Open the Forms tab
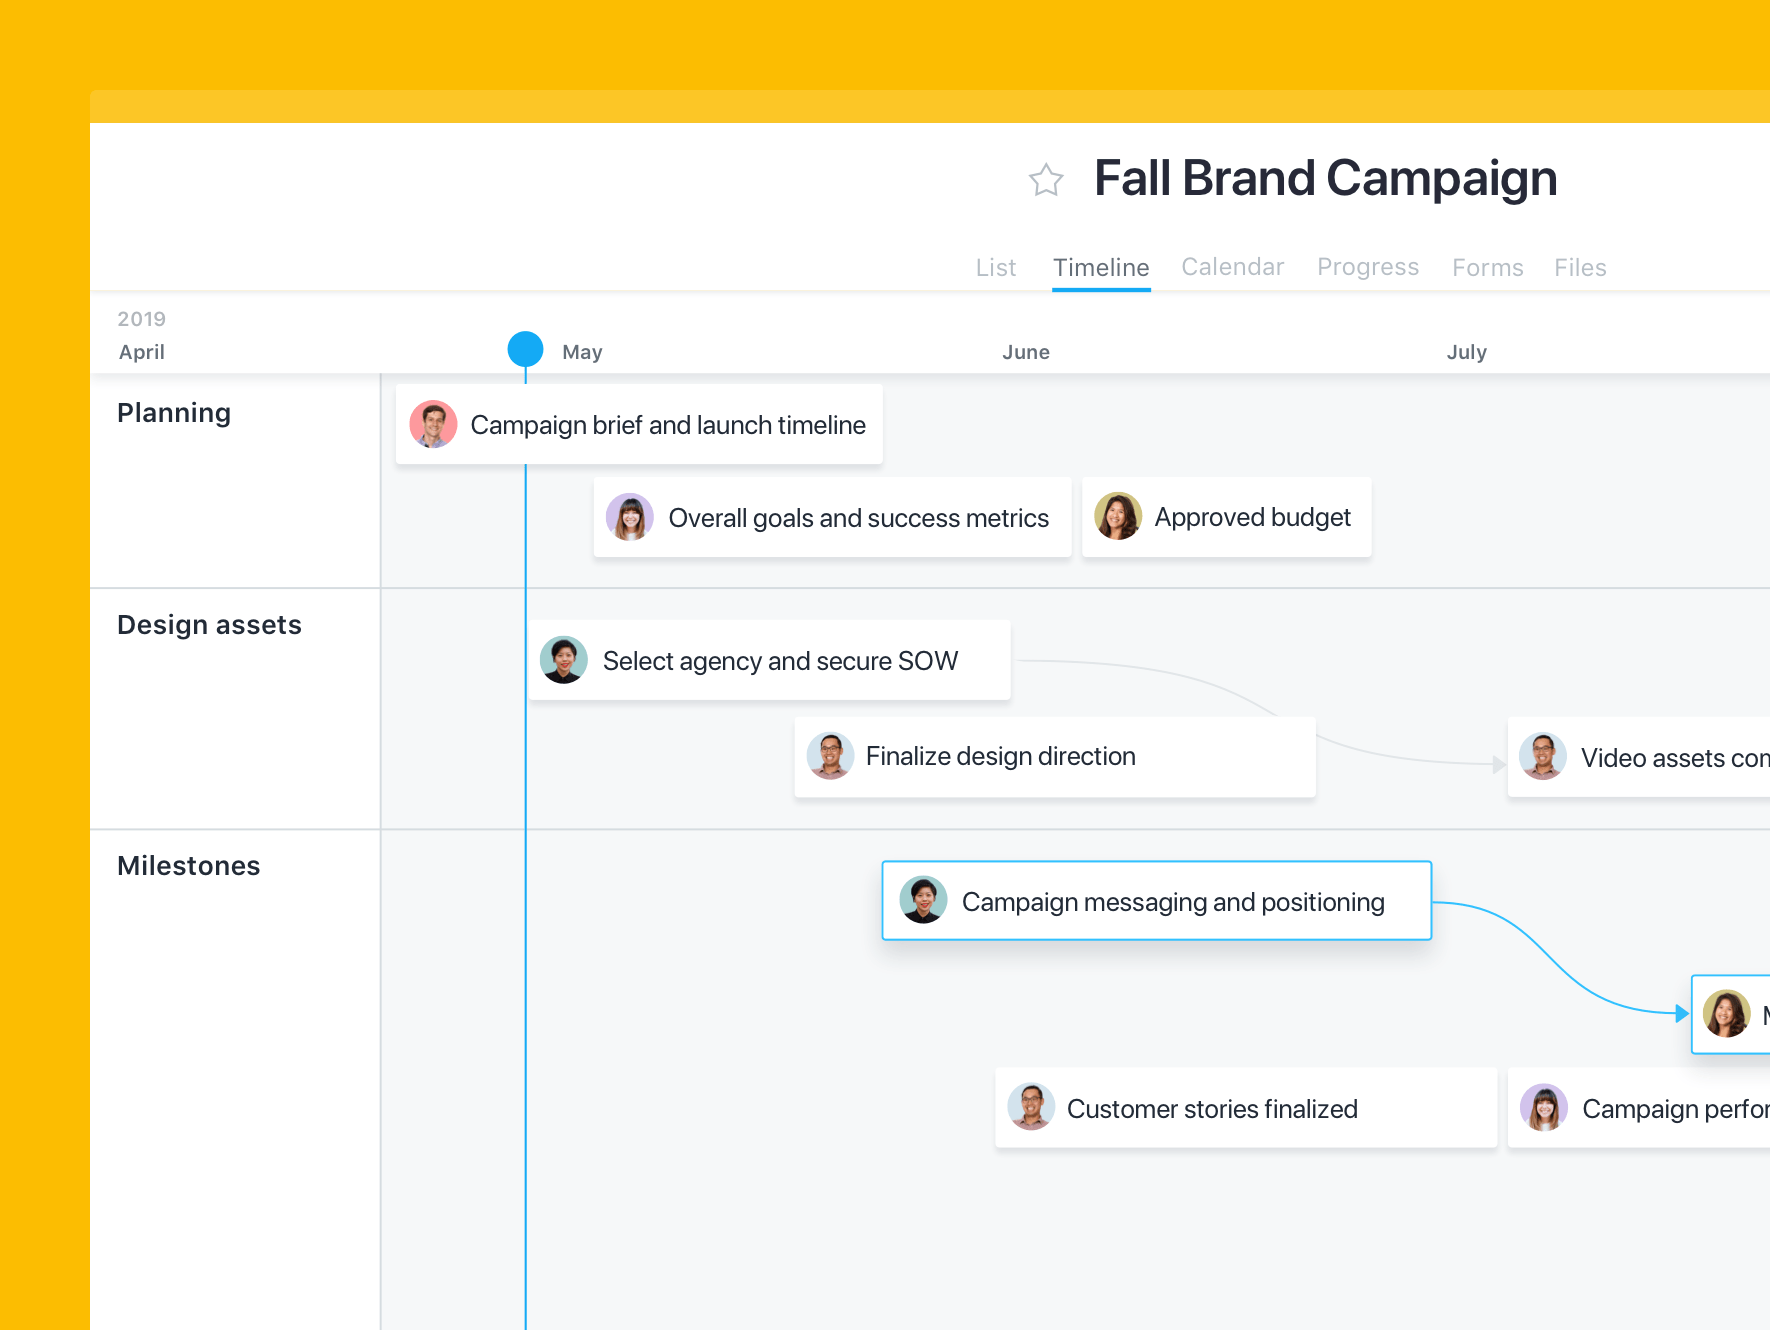 pos(1487,267)
